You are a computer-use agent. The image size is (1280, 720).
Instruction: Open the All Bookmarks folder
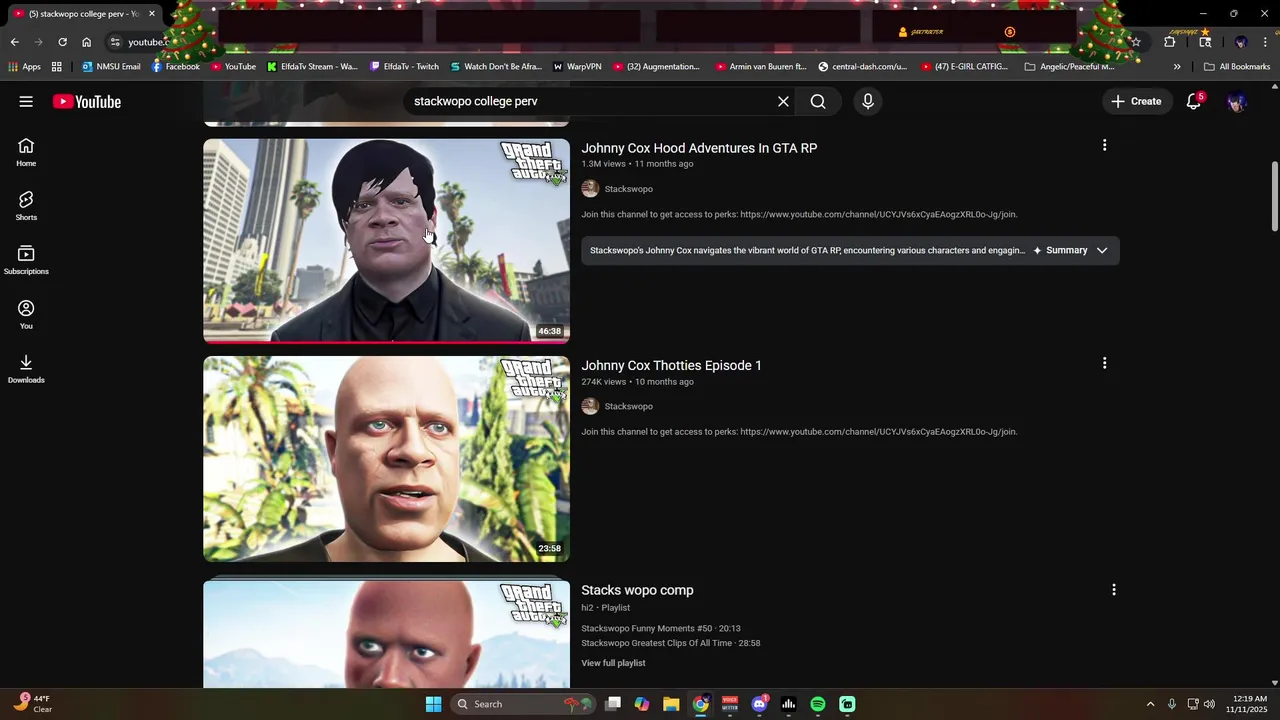coord(1237,67)
